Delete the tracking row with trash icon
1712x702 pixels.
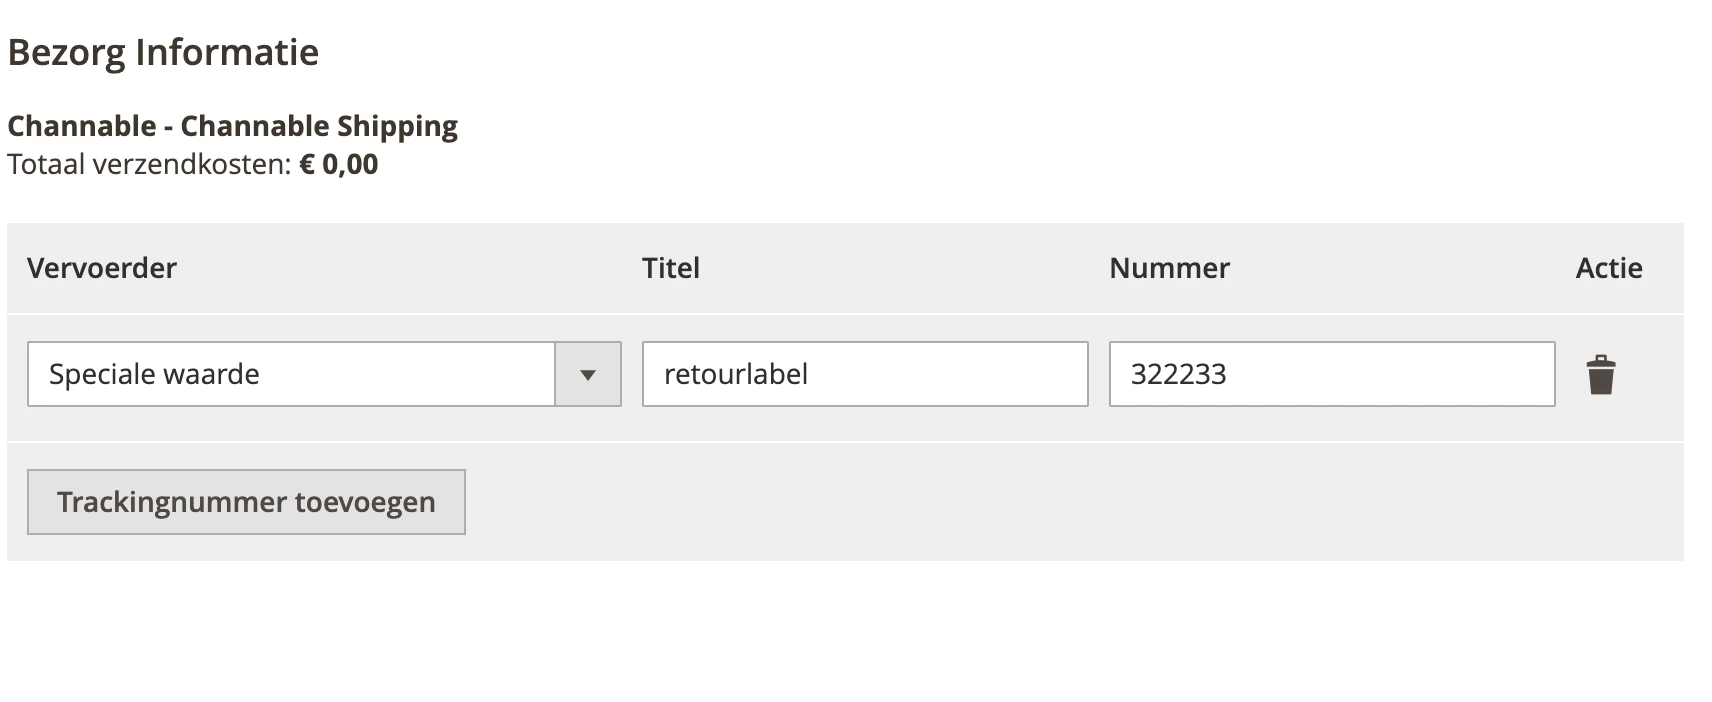(x=1600, y=375)
